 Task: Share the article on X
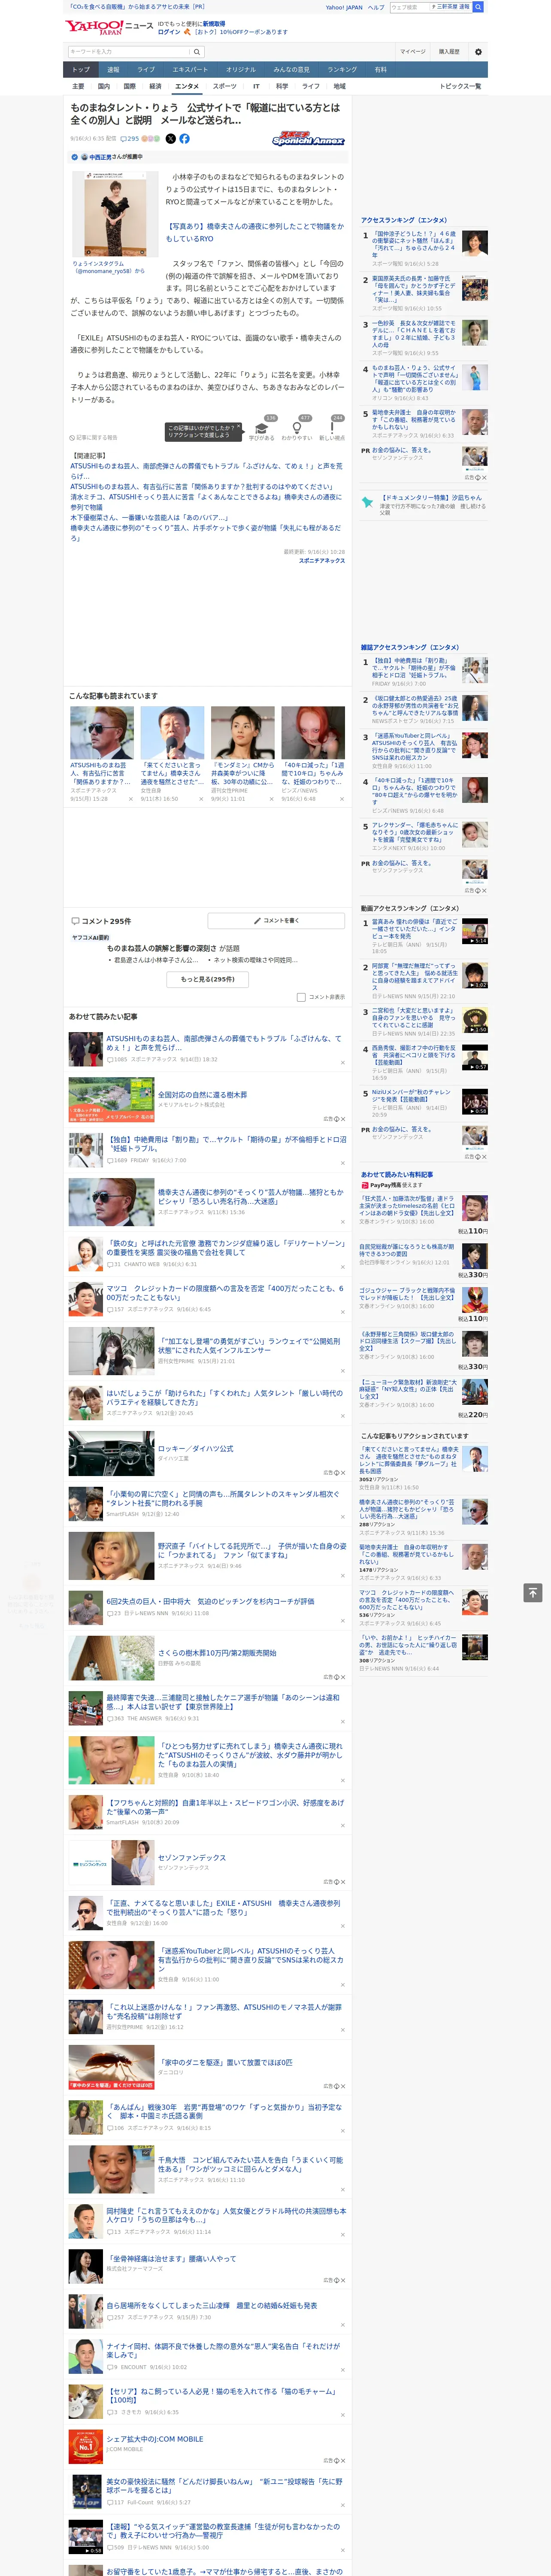(x=170, y=139)
